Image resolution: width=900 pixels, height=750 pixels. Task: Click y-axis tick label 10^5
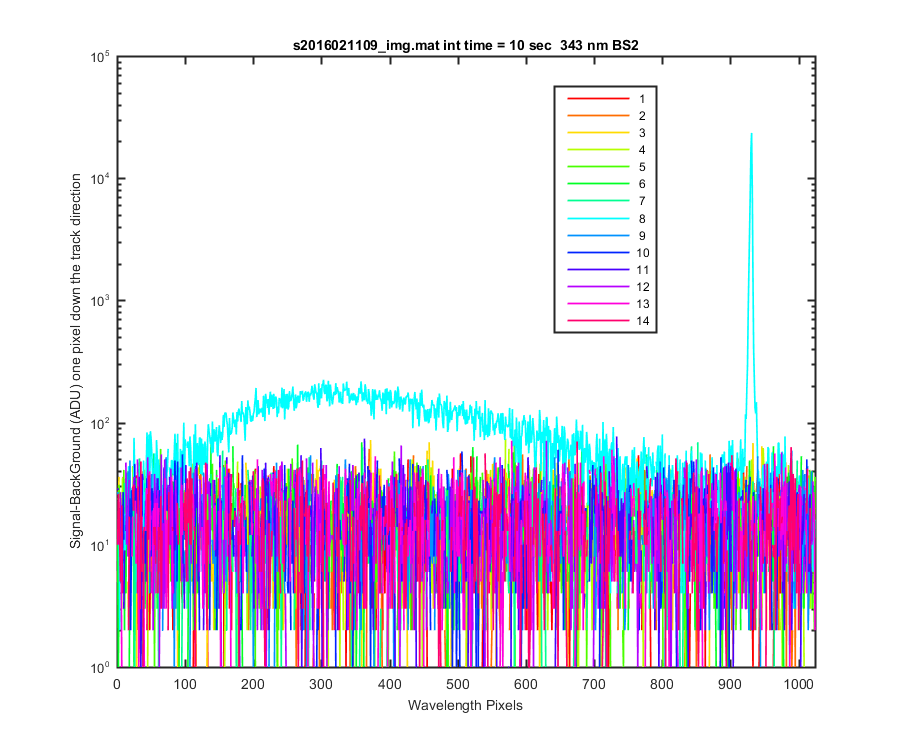coord(100,57)
